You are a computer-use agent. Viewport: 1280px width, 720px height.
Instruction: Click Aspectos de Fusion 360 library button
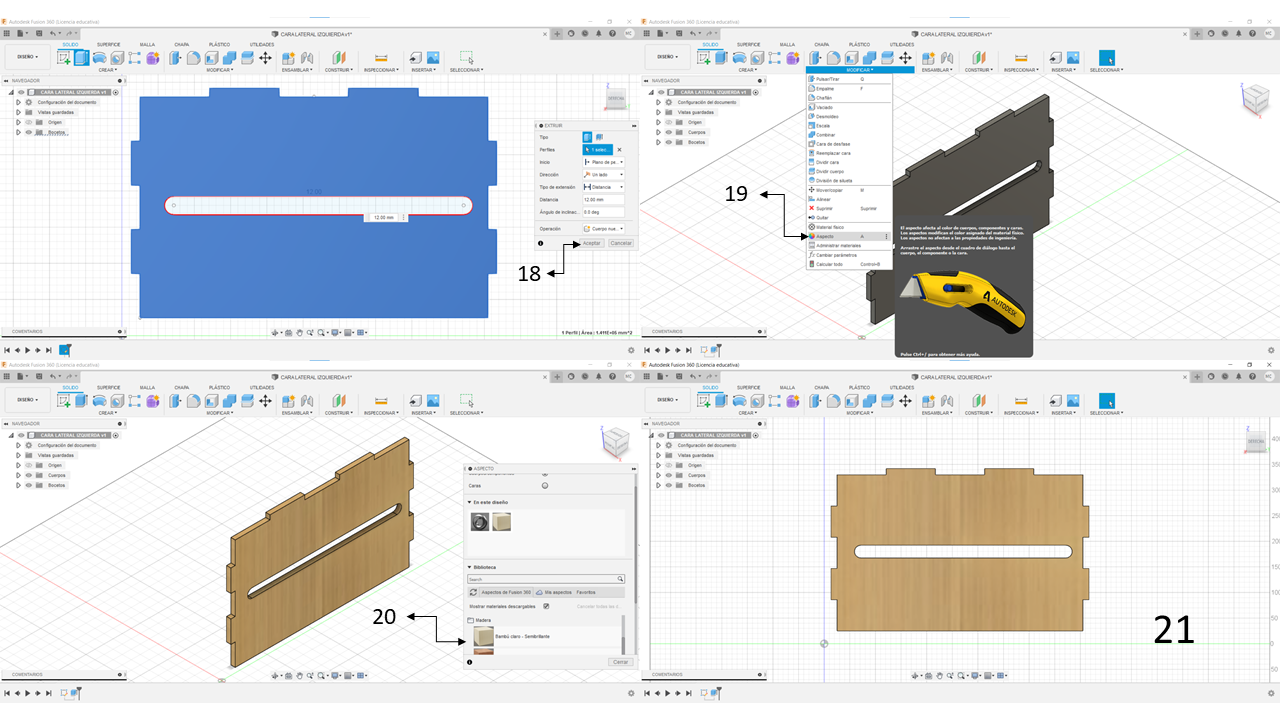point(505,592)
